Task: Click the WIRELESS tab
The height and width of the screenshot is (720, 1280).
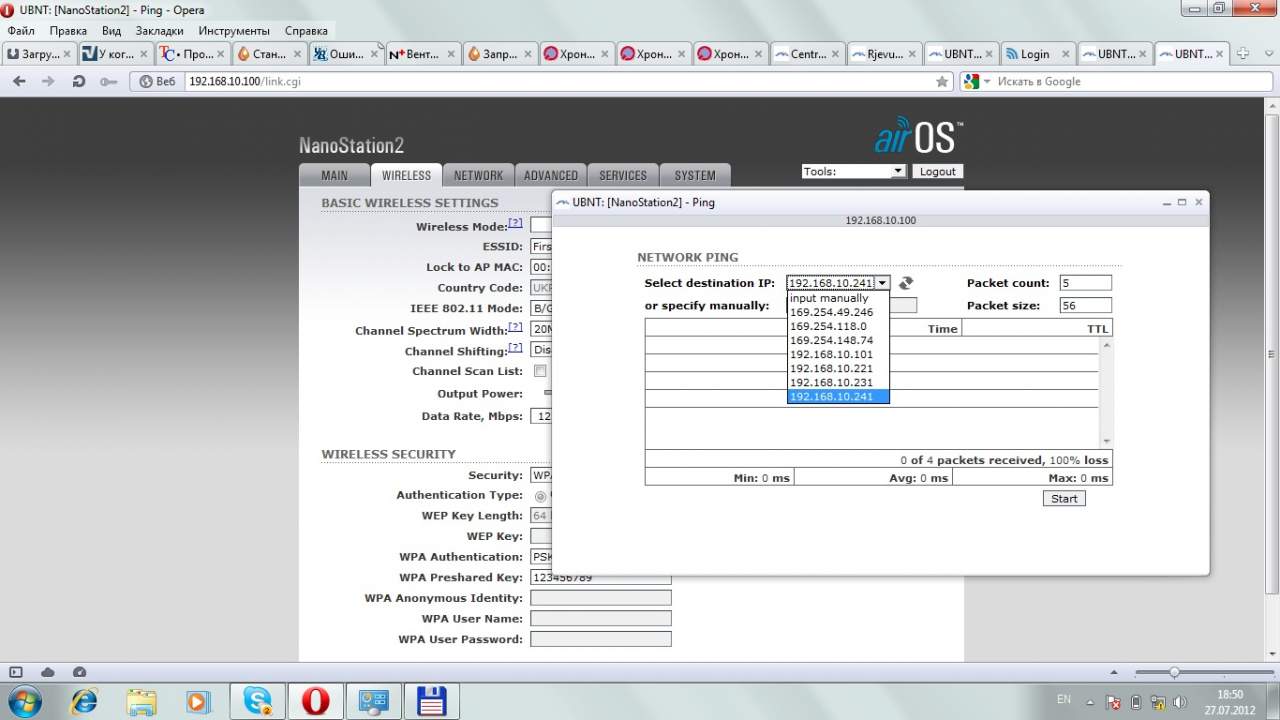Action: (x=406, y=175)
